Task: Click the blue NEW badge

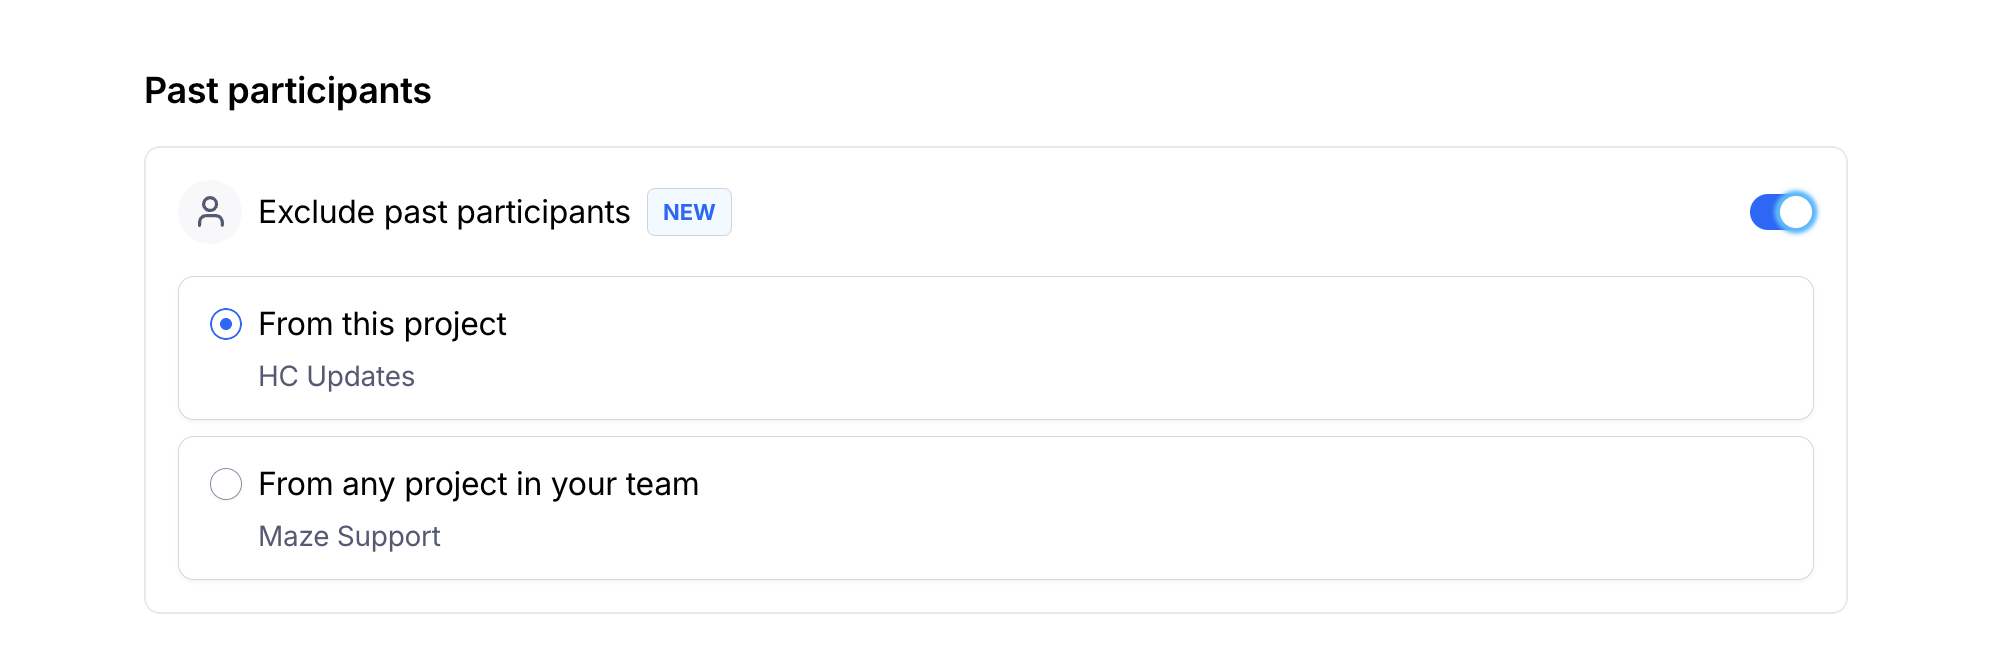Action: (x=689, y=212)
